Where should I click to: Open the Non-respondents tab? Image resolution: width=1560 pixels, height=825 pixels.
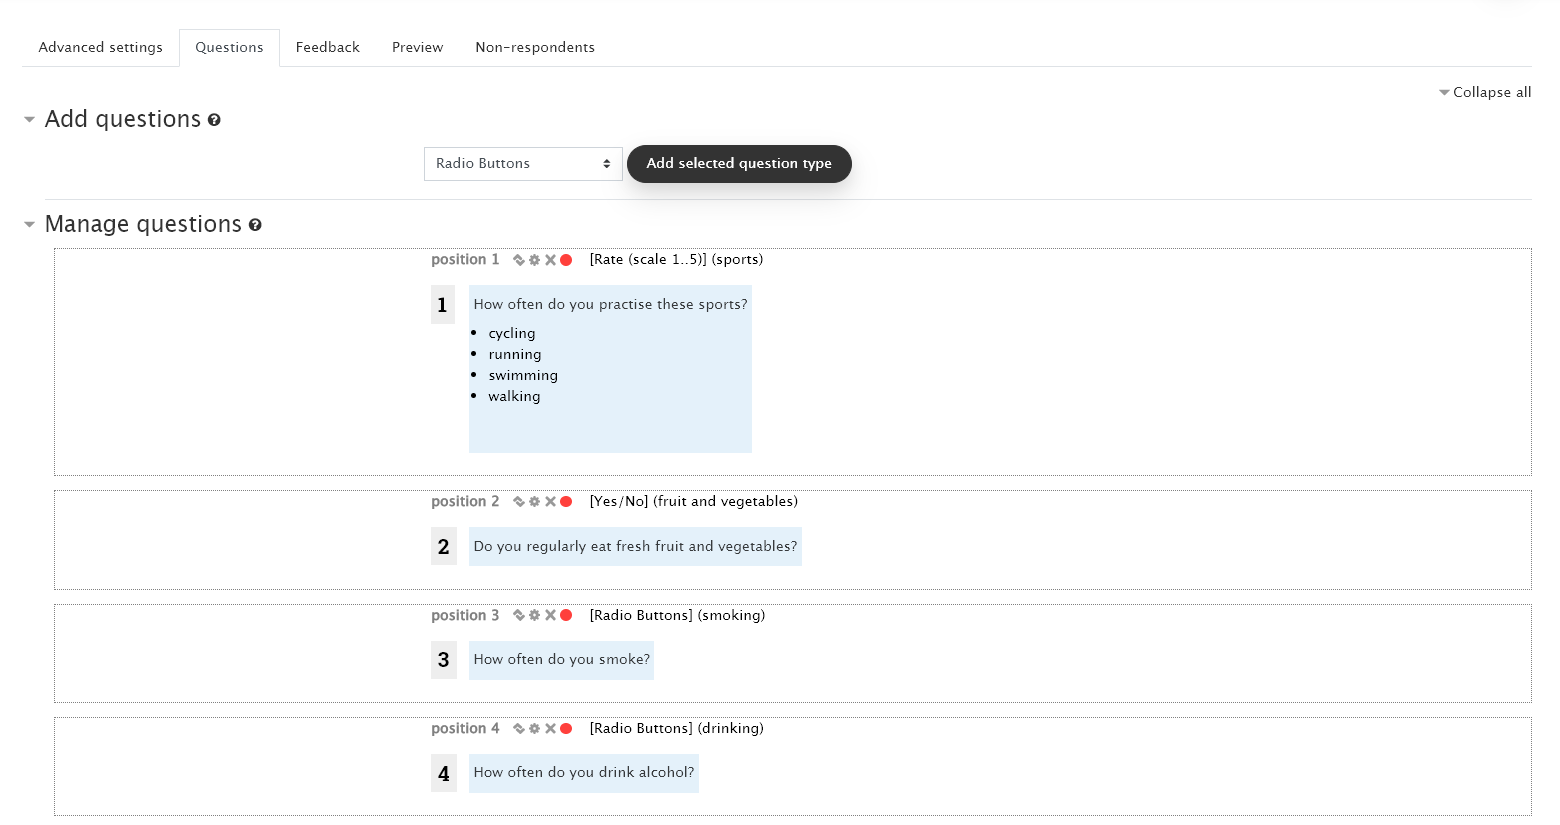point(535,48)
